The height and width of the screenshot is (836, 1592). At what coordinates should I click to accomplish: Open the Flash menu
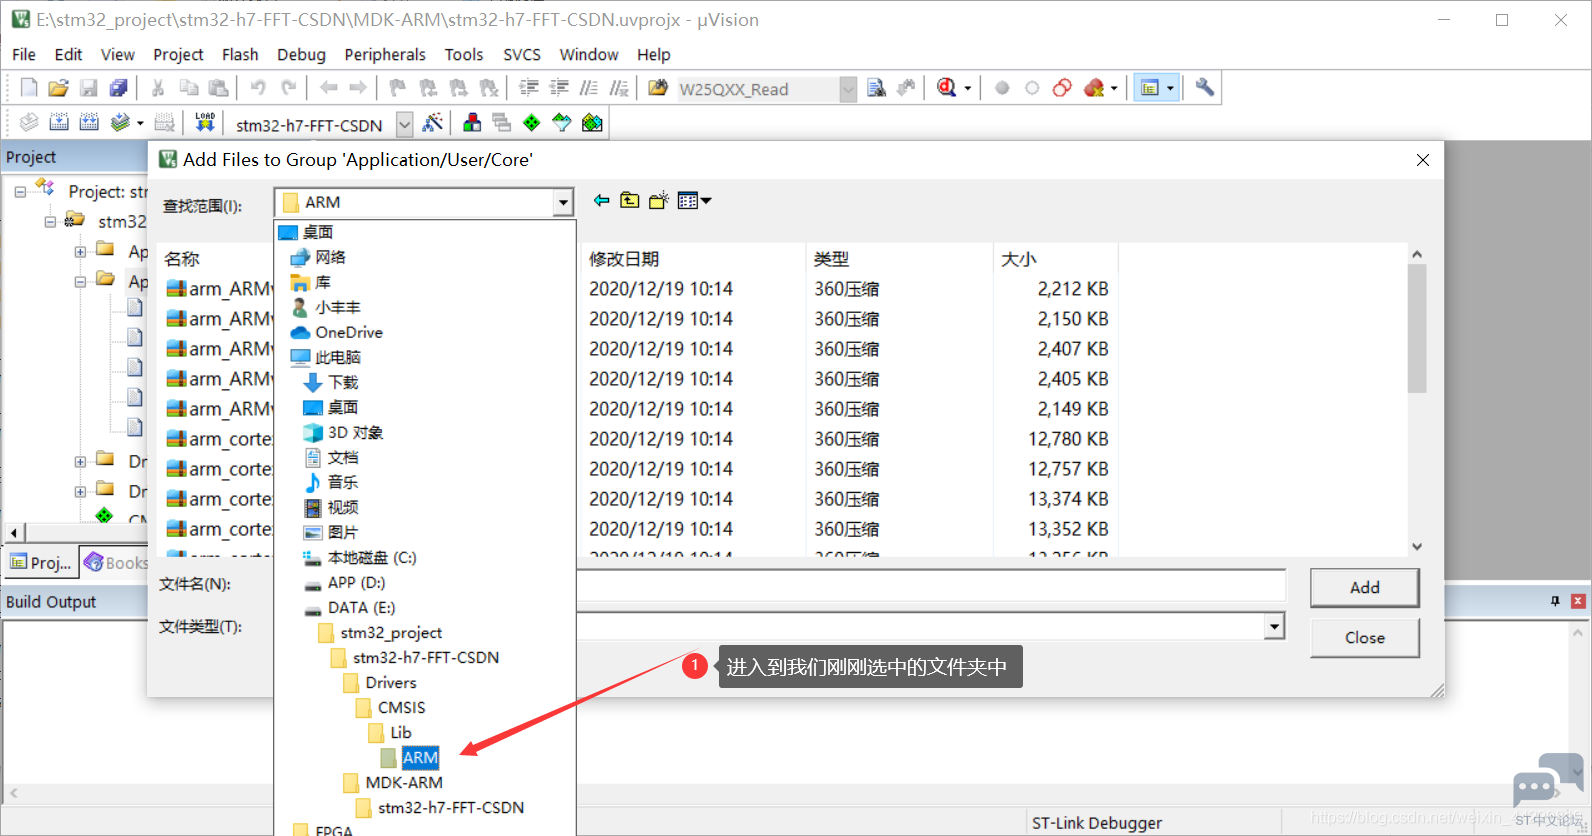tap(240, 54)
